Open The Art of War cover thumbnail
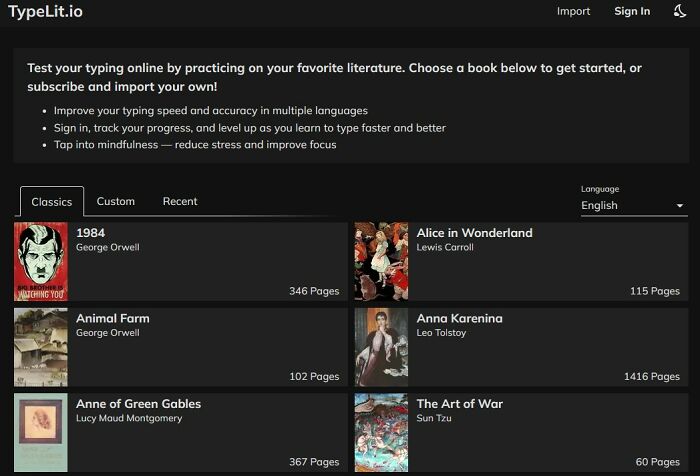Image resolution: width=700 pixels, height=476 pixels. pyautogui.click(x=381, y=432)
